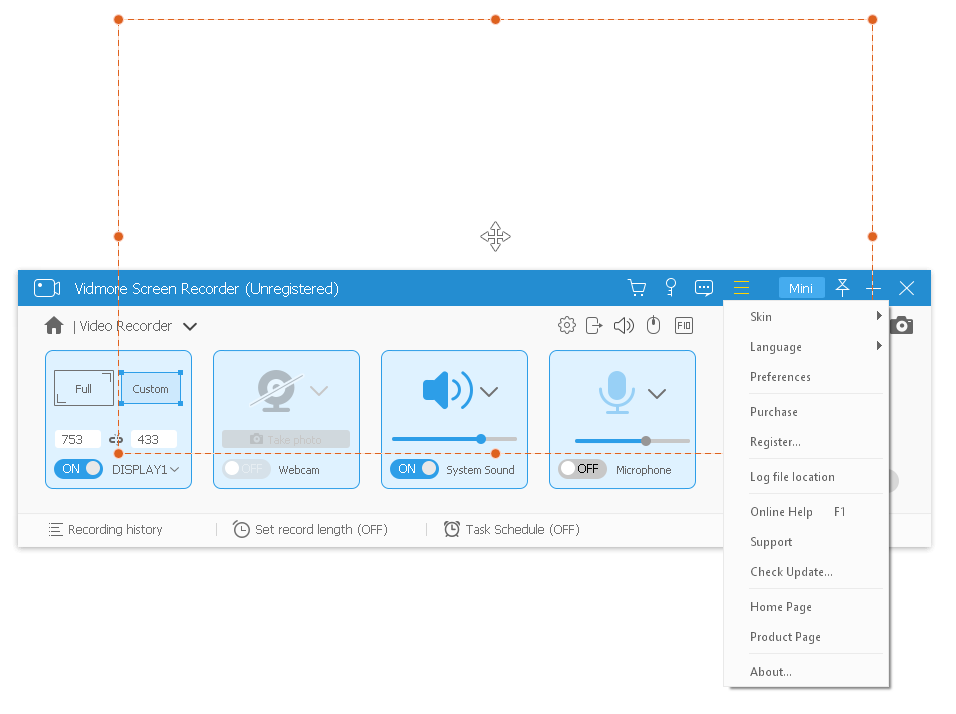
Task: Click the Task Schedule alarm icon
Action: click(x=452, y=529)
